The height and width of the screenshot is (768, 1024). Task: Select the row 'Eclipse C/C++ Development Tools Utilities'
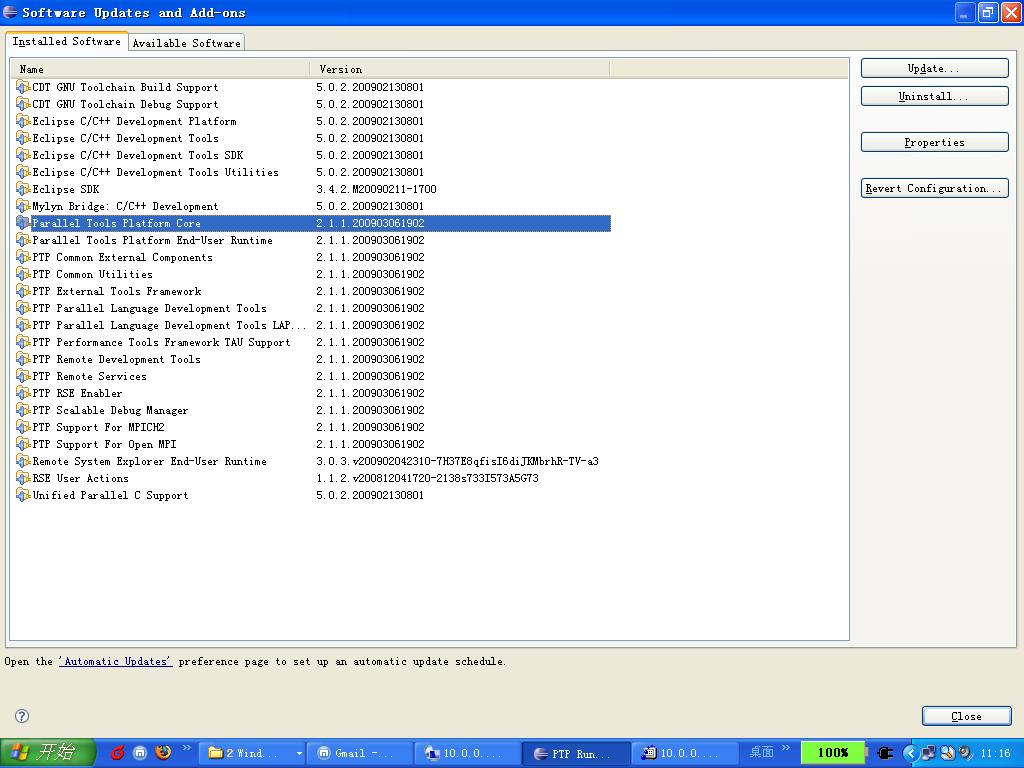click(313, 172)
